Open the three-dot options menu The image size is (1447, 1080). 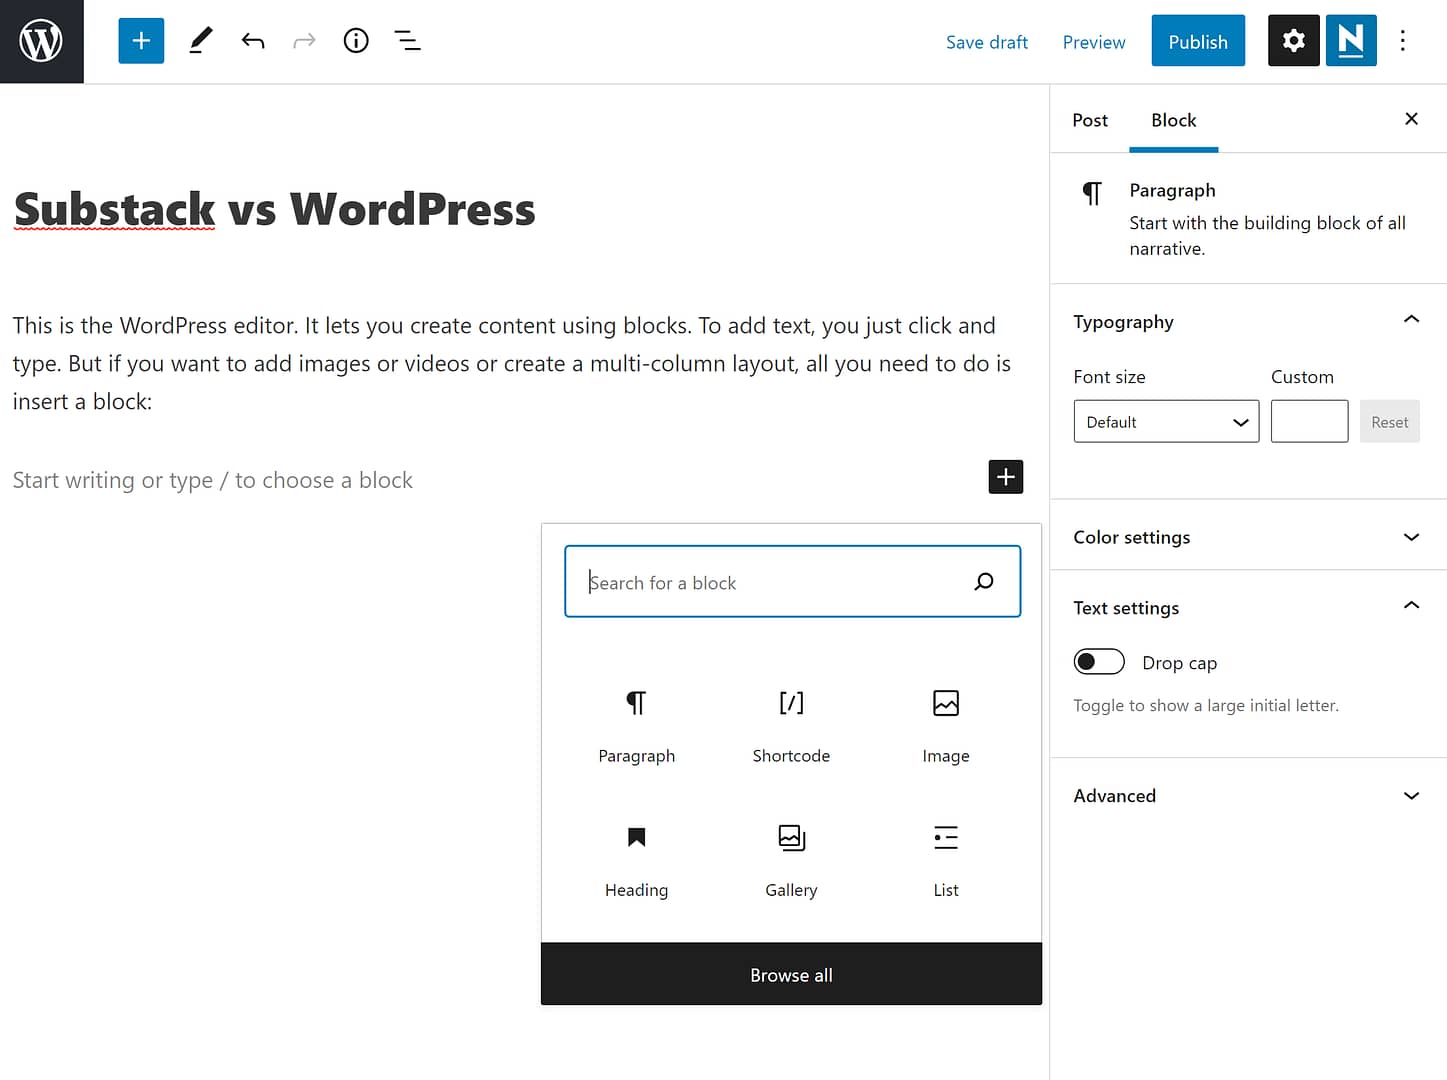[x=1403, y=41]
